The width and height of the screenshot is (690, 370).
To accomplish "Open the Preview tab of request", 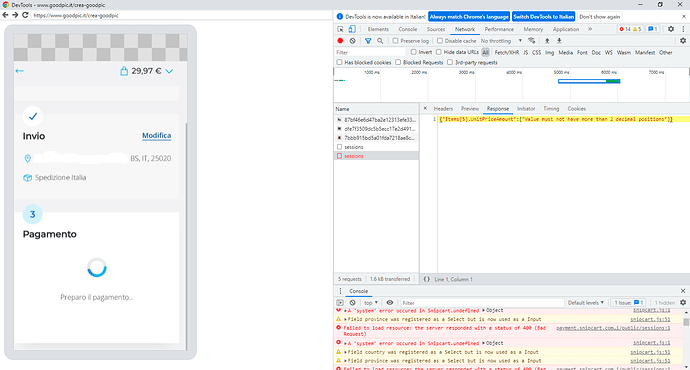I will [470, 109].
